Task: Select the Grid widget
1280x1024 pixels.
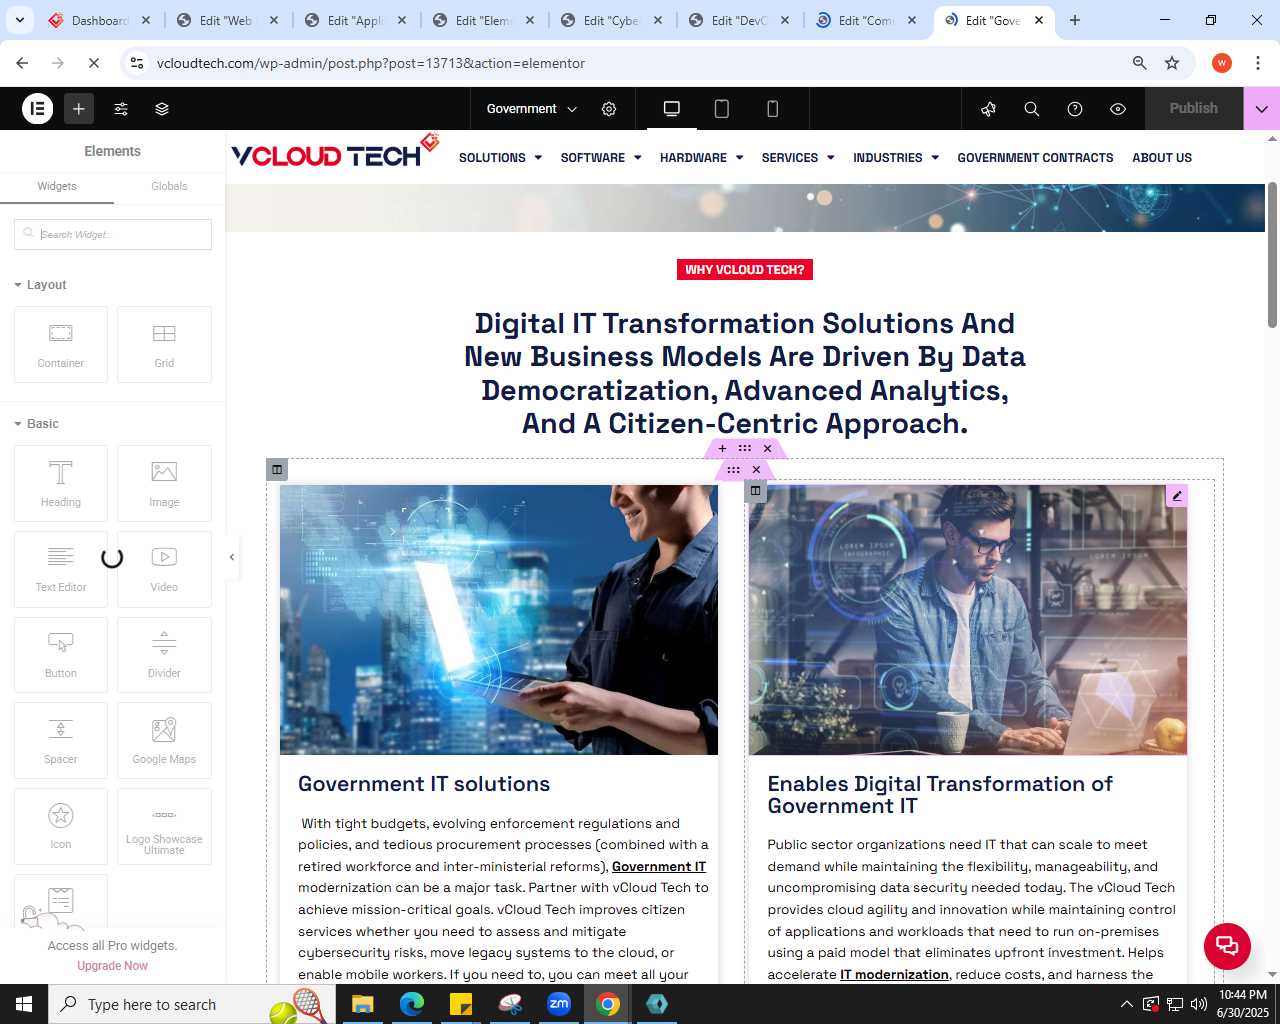Action: (164, 344)
